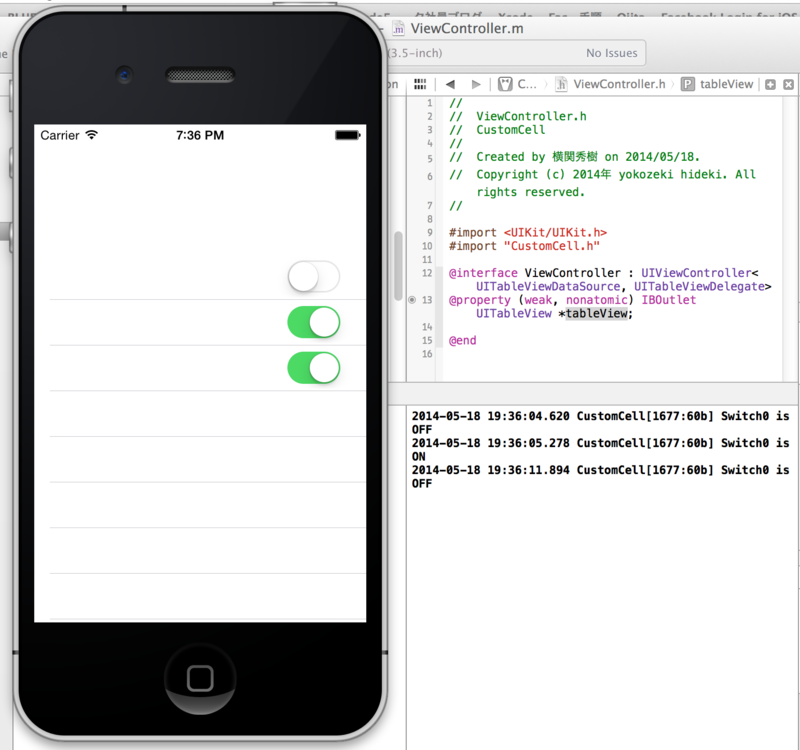Screen dimensions: 800x750
Task: Click the tableView identifier in code
Action: (596, 313)
